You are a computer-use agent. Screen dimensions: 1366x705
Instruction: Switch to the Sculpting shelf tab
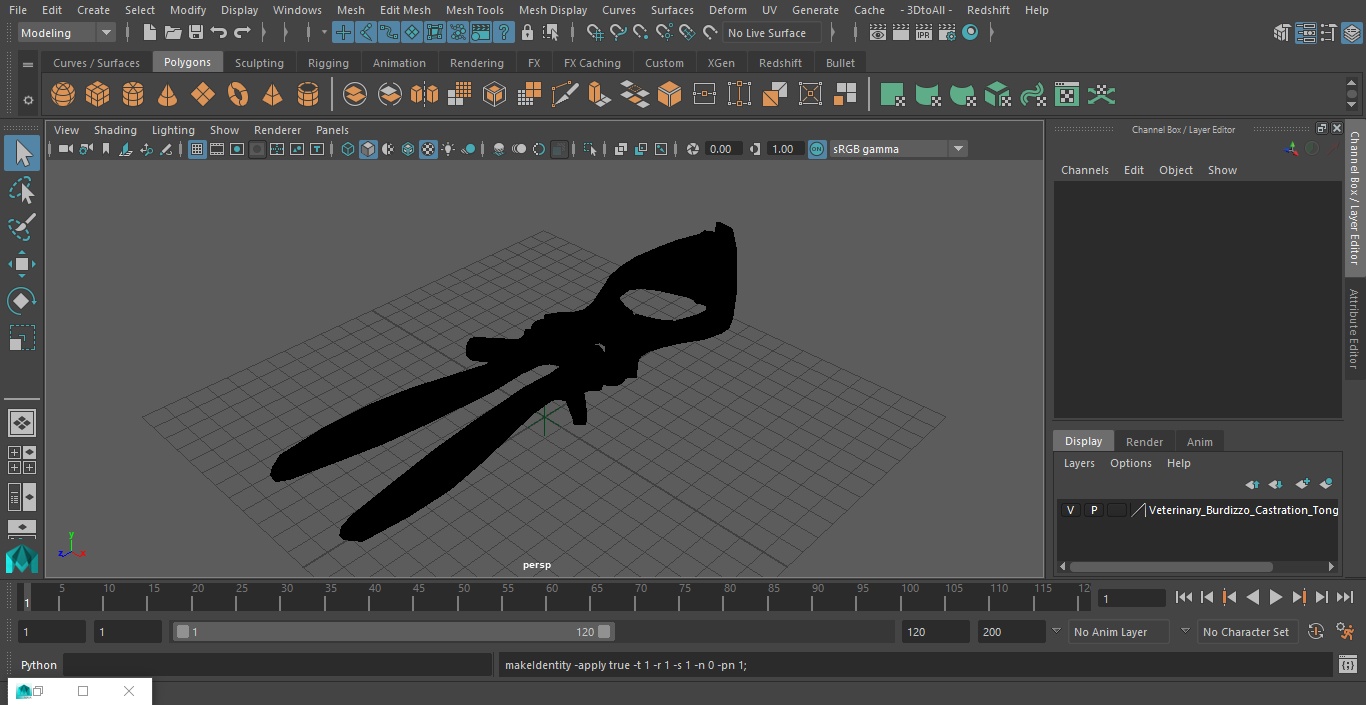coord(259,63)
